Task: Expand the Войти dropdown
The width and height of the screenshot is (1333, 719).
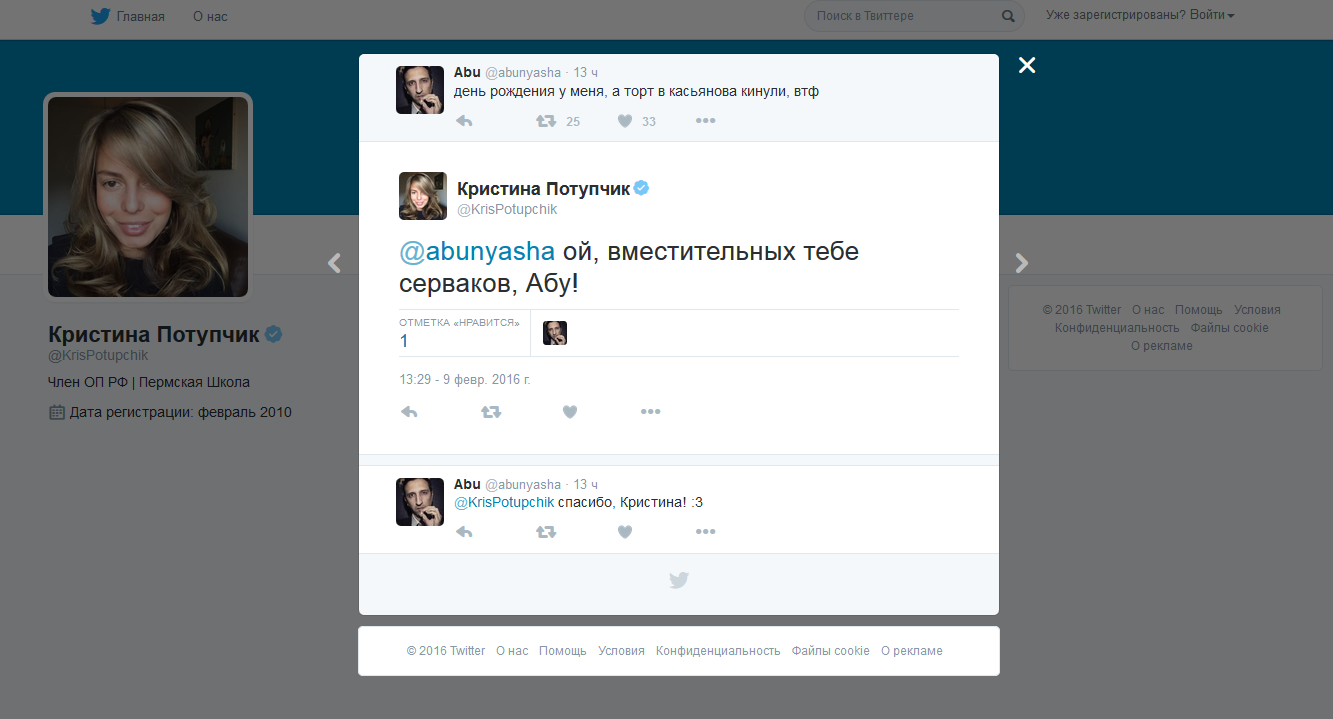Action: 1212,16
